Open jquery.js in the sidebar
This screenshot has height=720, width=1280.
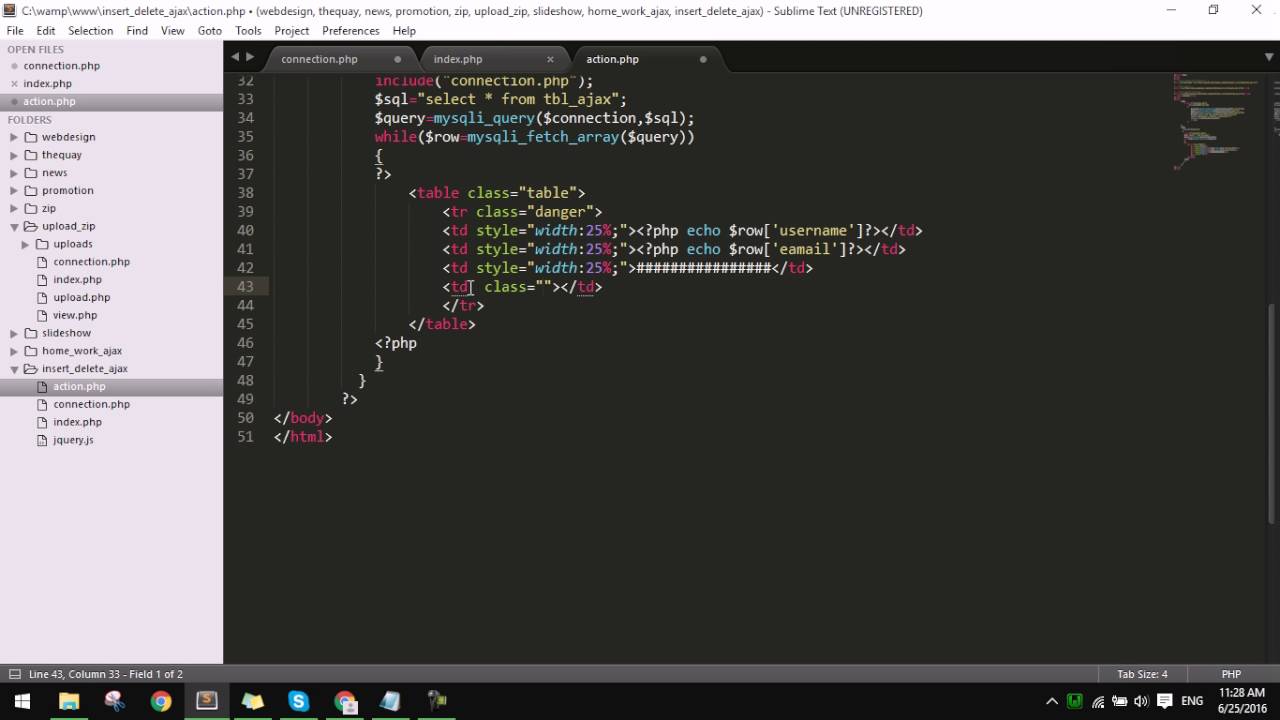[x=73, y=440]
